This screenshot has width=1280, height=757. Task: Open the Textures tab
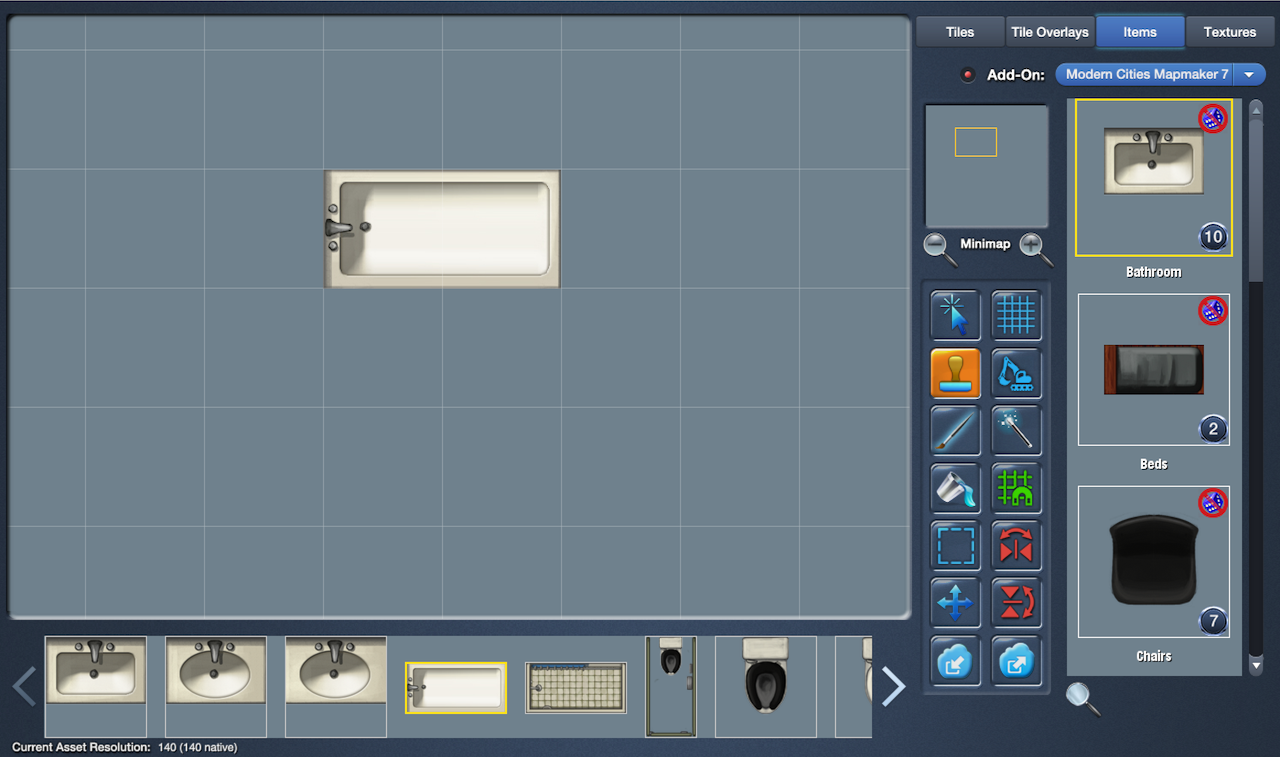pos(1229,32)
